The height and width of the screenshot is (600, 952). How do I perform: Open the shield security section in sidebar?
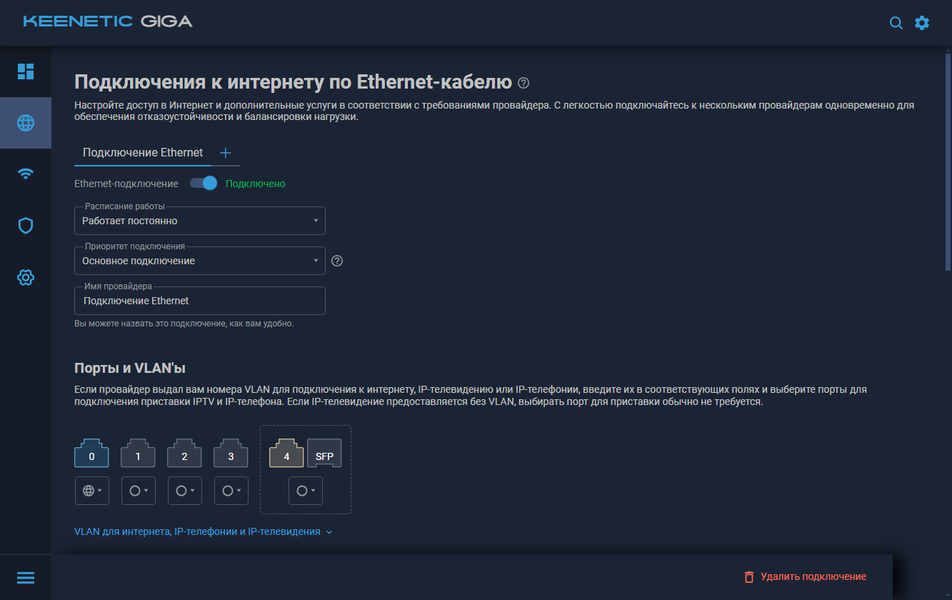(x=25, y=226)
